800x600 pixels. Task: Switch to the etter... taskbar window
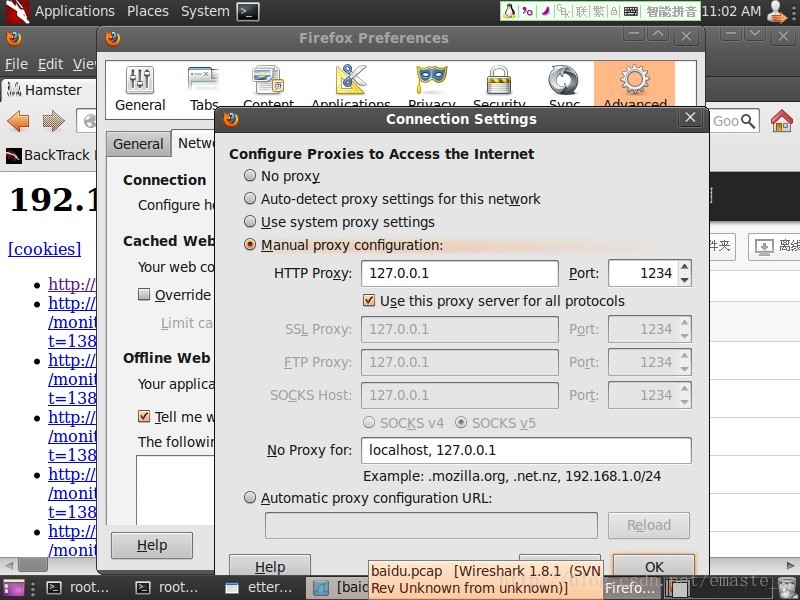click(x=259, y=588)
